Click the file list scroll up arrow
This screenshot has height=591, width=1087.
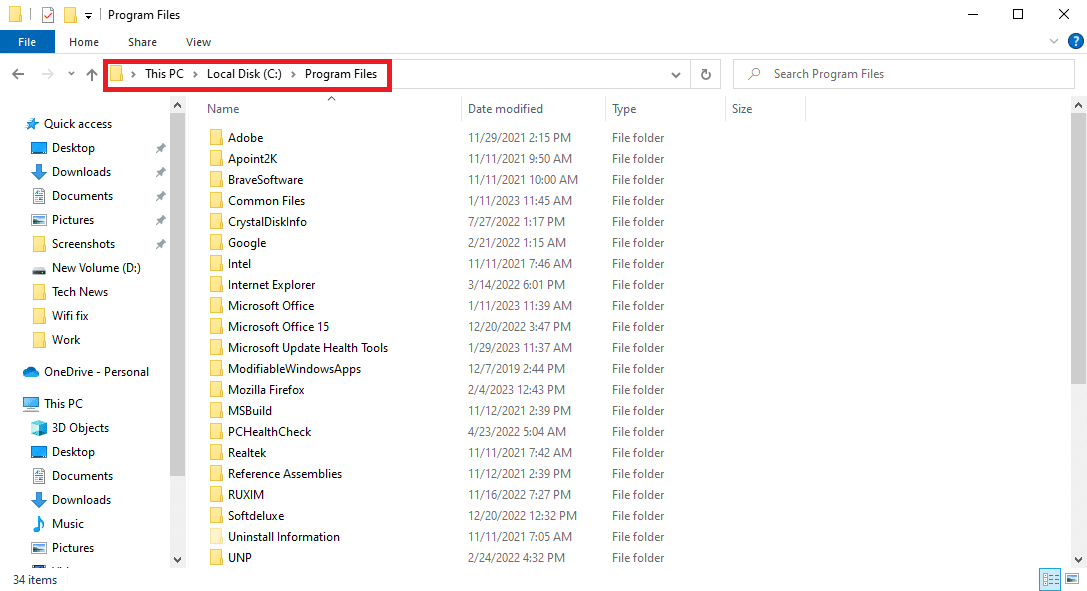click(1079, 105)
